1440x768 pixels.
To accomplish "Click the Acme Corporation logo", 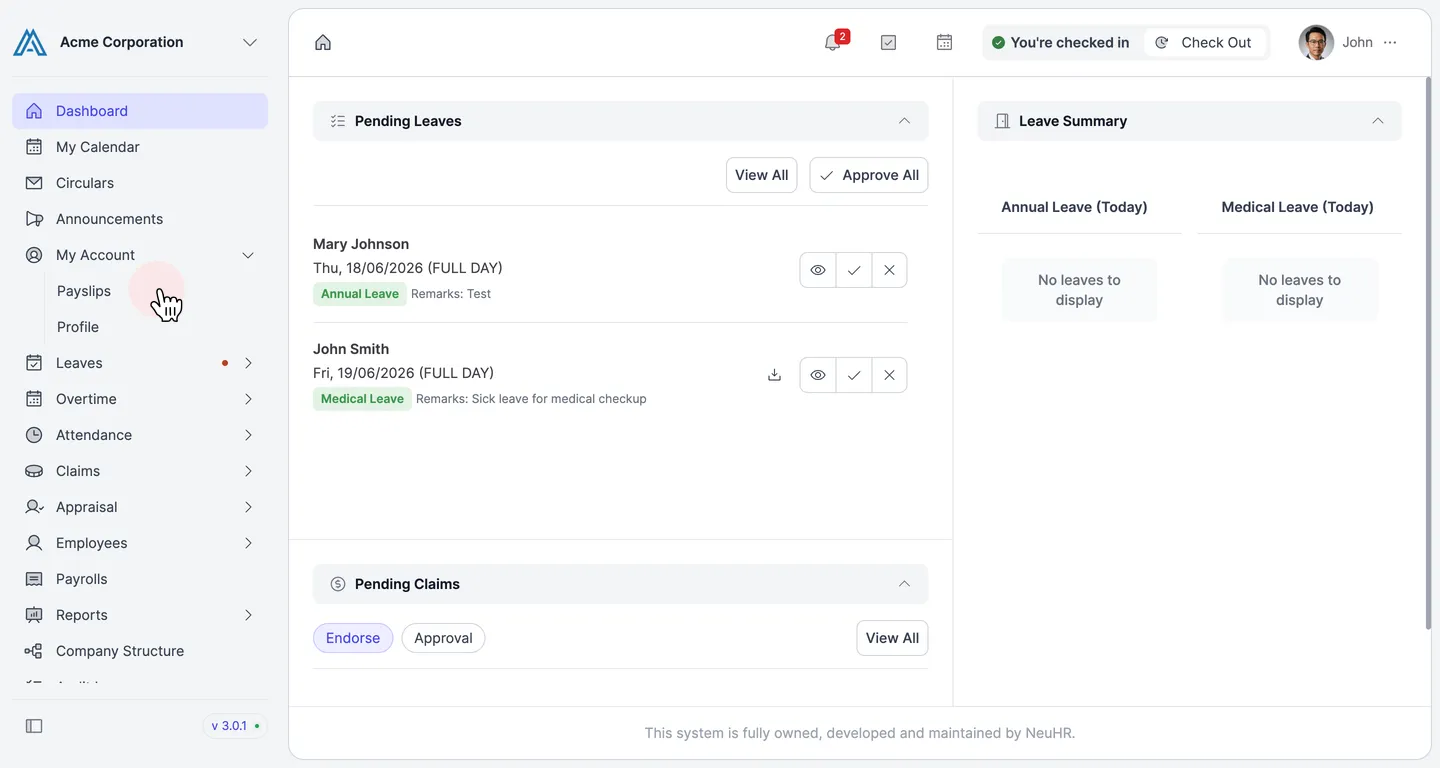I will [x=30, y=42].
